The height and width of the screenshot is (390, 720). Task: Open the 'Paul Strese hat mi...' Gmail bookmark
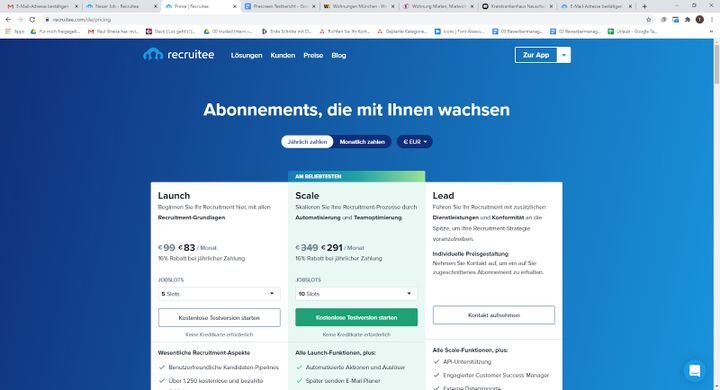point(113,31)
